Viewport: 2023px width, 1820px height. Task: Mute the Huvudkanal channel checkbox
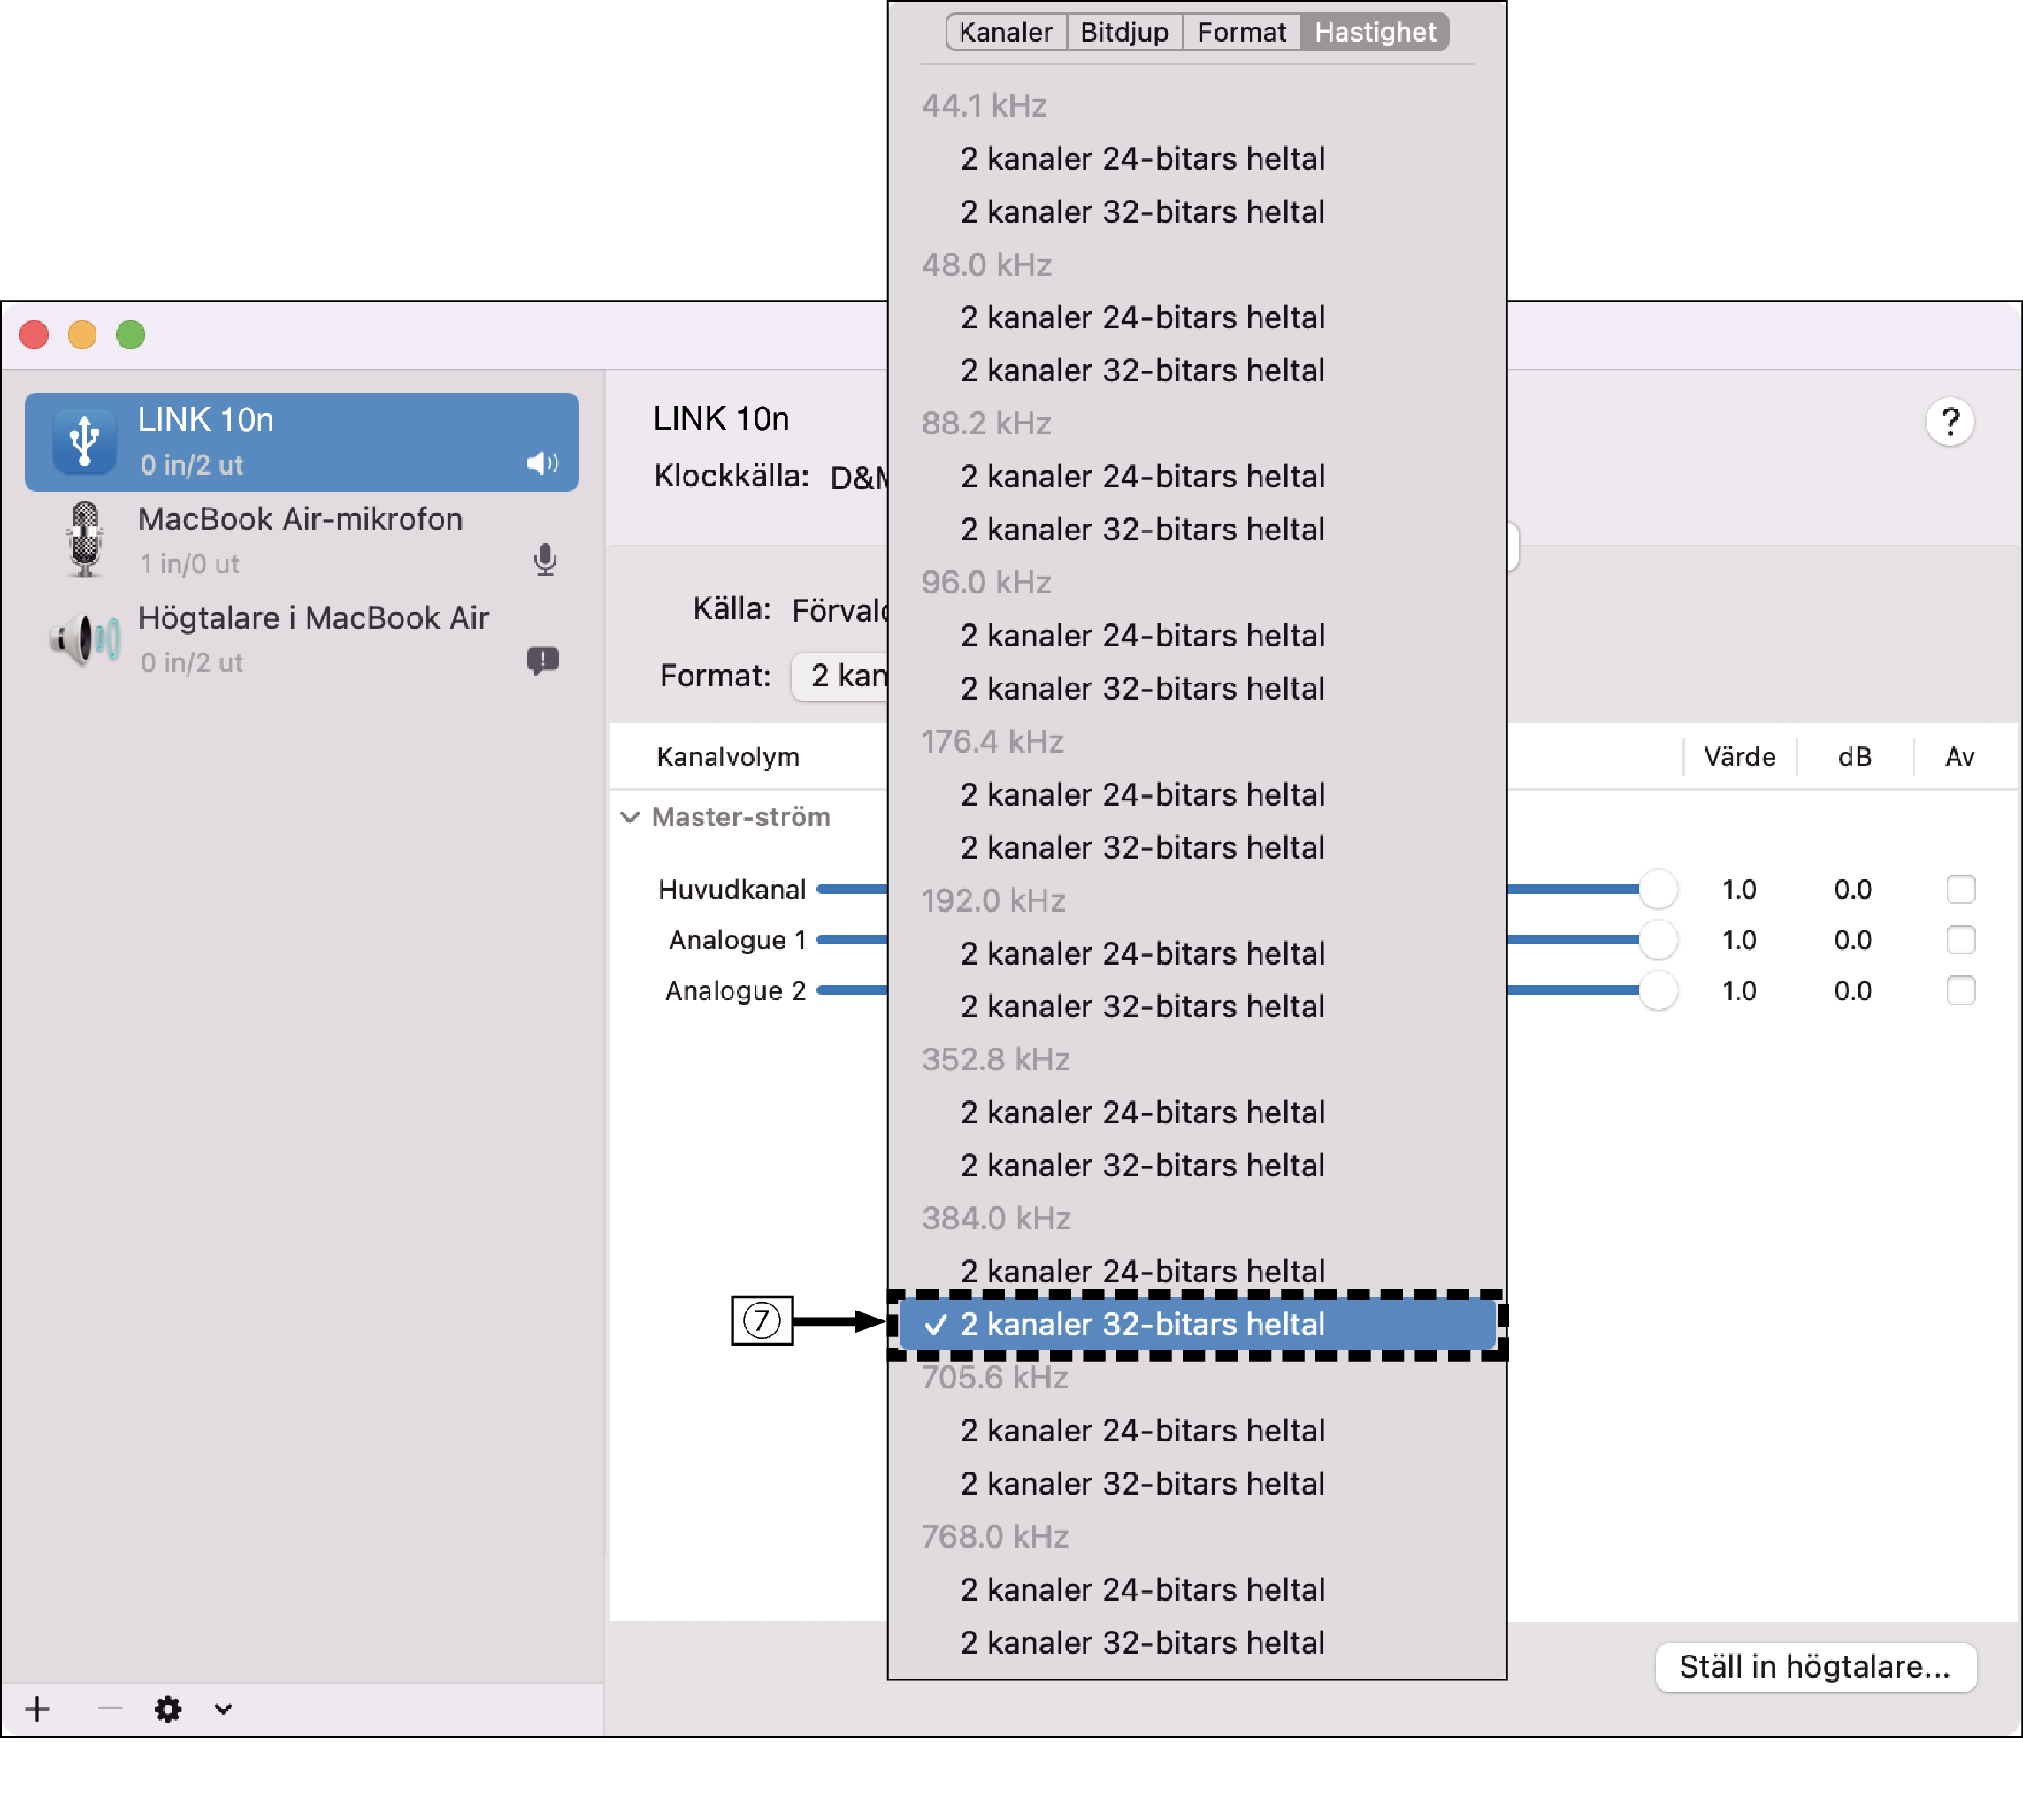click(1960, 889)
